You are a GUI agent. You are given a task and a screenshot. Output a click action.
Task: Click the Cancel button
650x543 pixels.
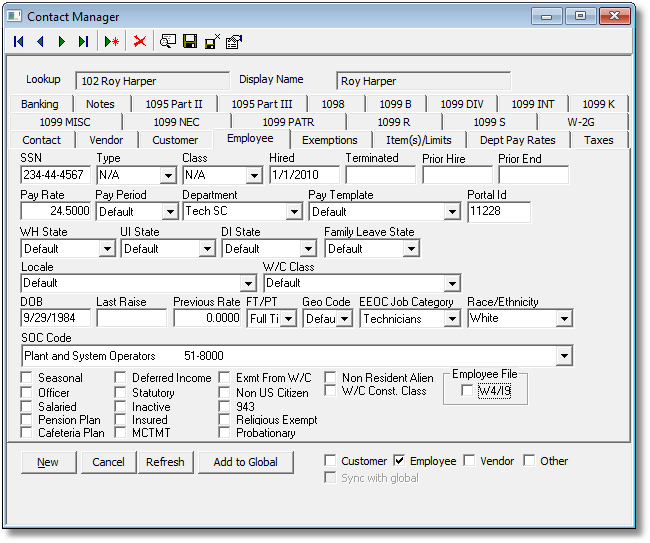click(108, 462)
